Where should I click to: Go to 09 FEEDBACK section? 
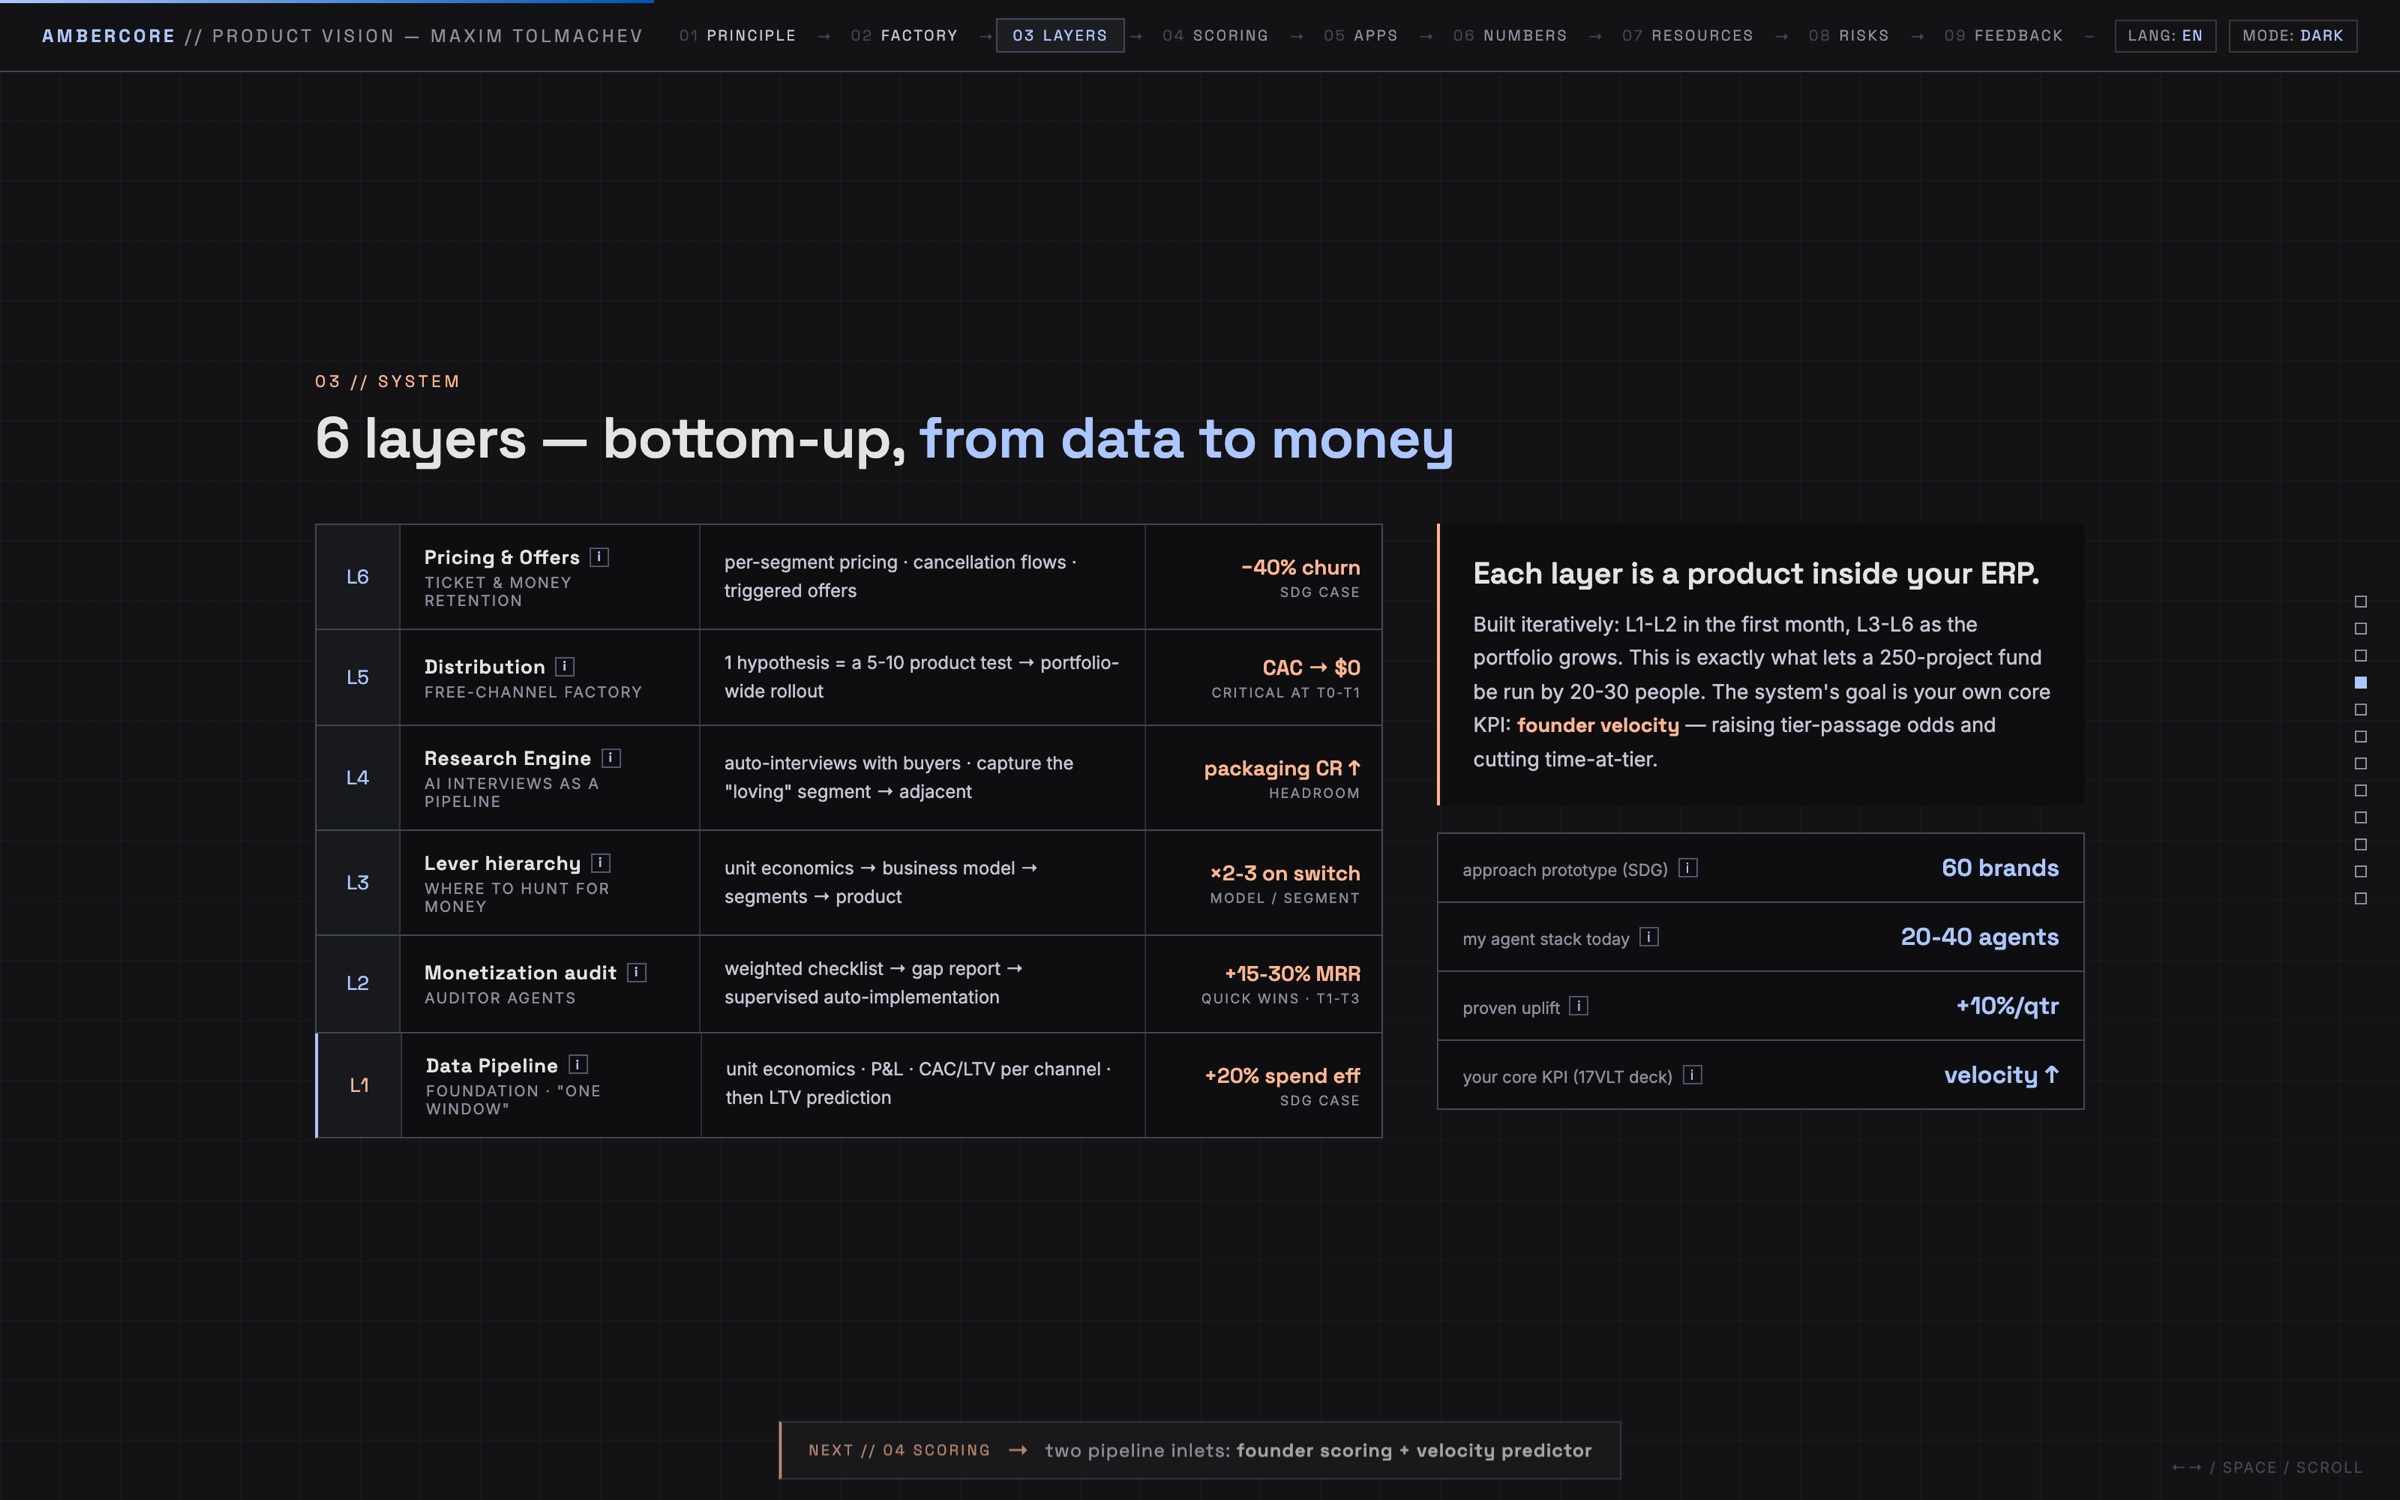2003,36
